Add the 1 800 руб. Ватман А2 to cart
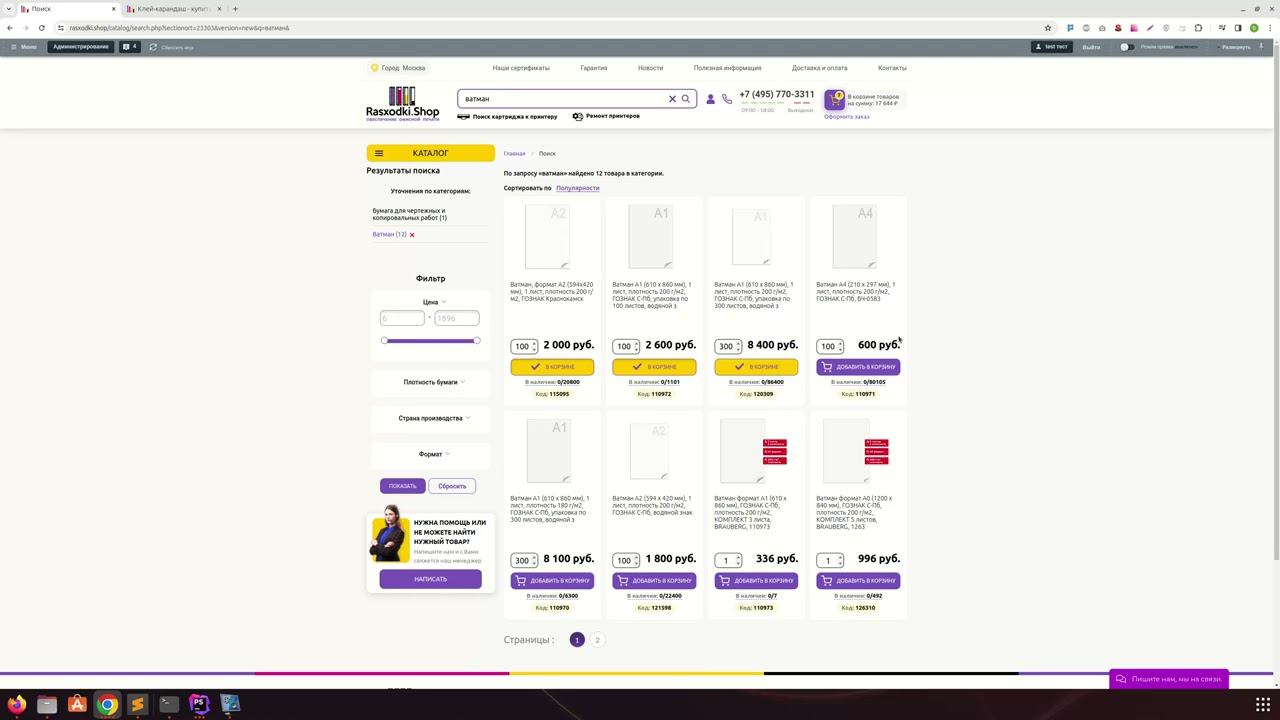The image size is (1280, 720). tap(654, 581)
